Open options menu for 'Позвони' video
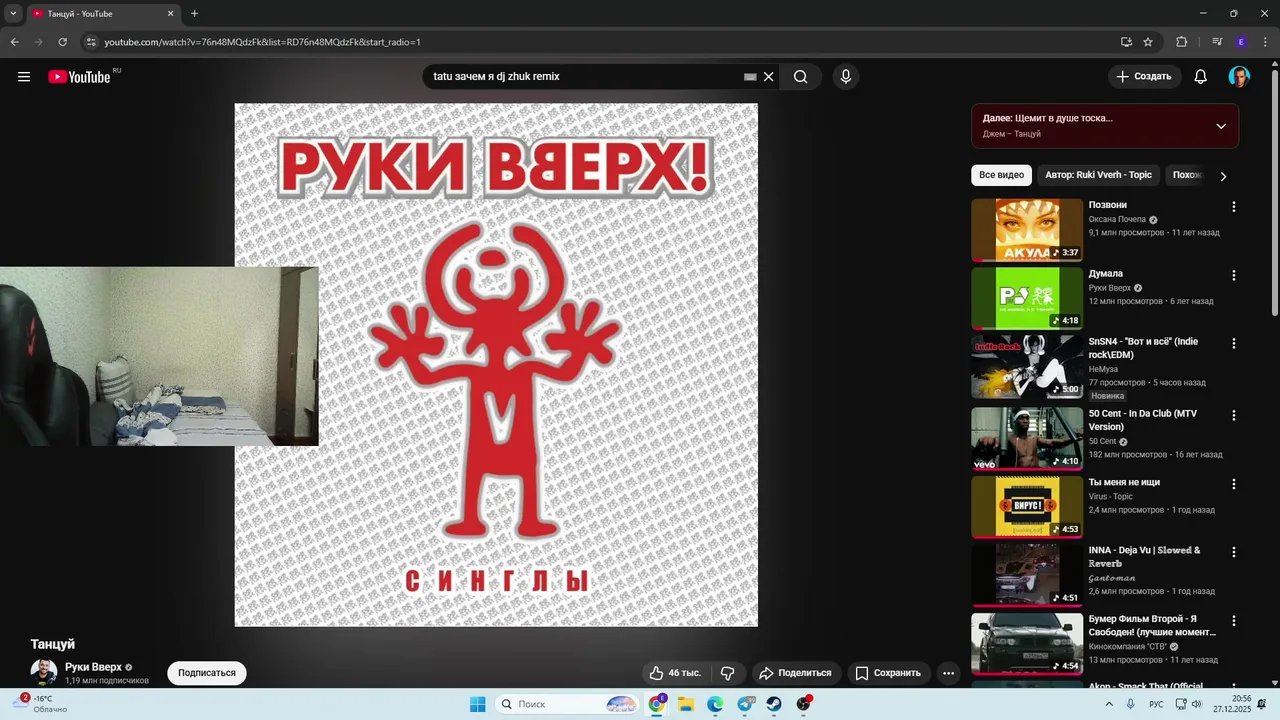The height and width of the screenshot is (720, 1280). pyautogui.click(x=1233, y=207)
